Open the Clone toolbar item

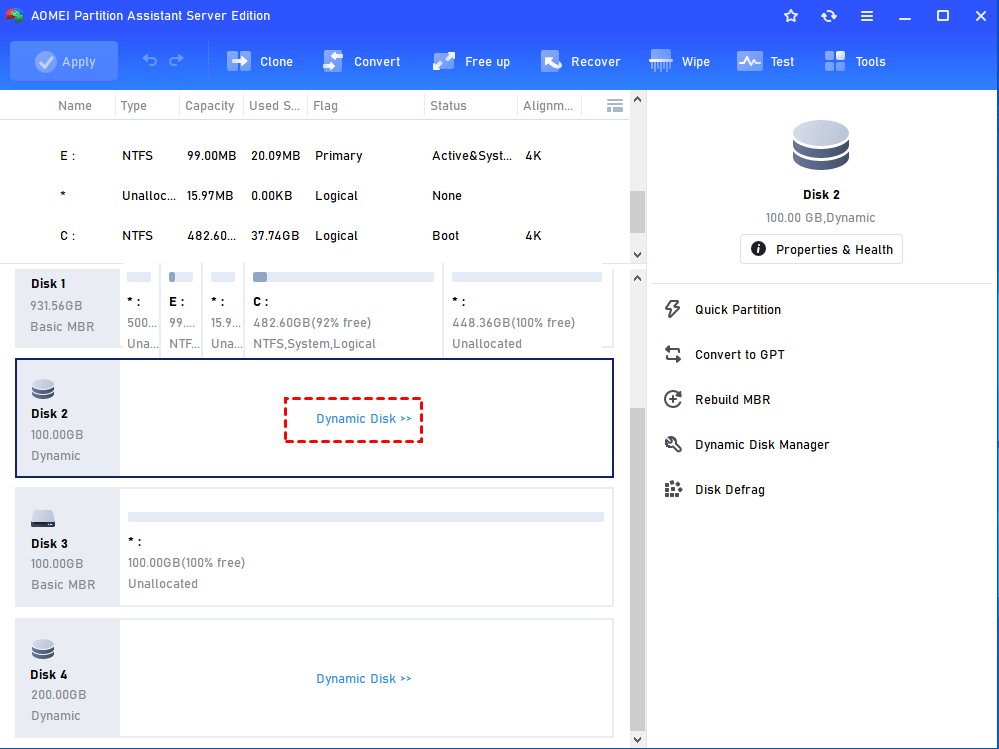pos(260,61)
